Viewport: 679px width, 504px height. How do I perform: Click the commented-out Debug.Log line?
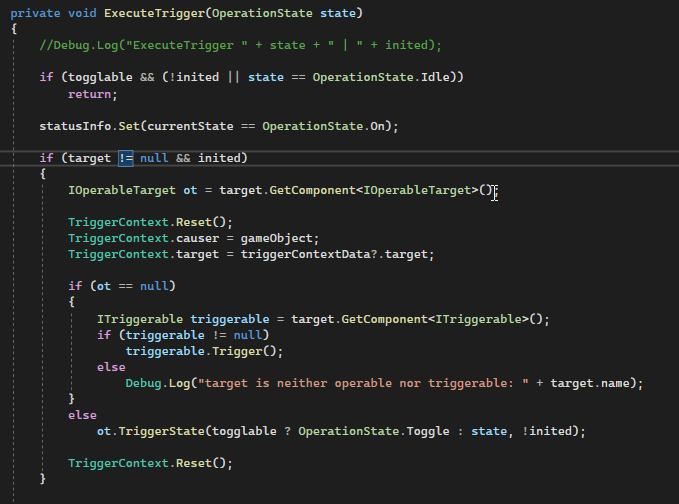pos(240,46)
